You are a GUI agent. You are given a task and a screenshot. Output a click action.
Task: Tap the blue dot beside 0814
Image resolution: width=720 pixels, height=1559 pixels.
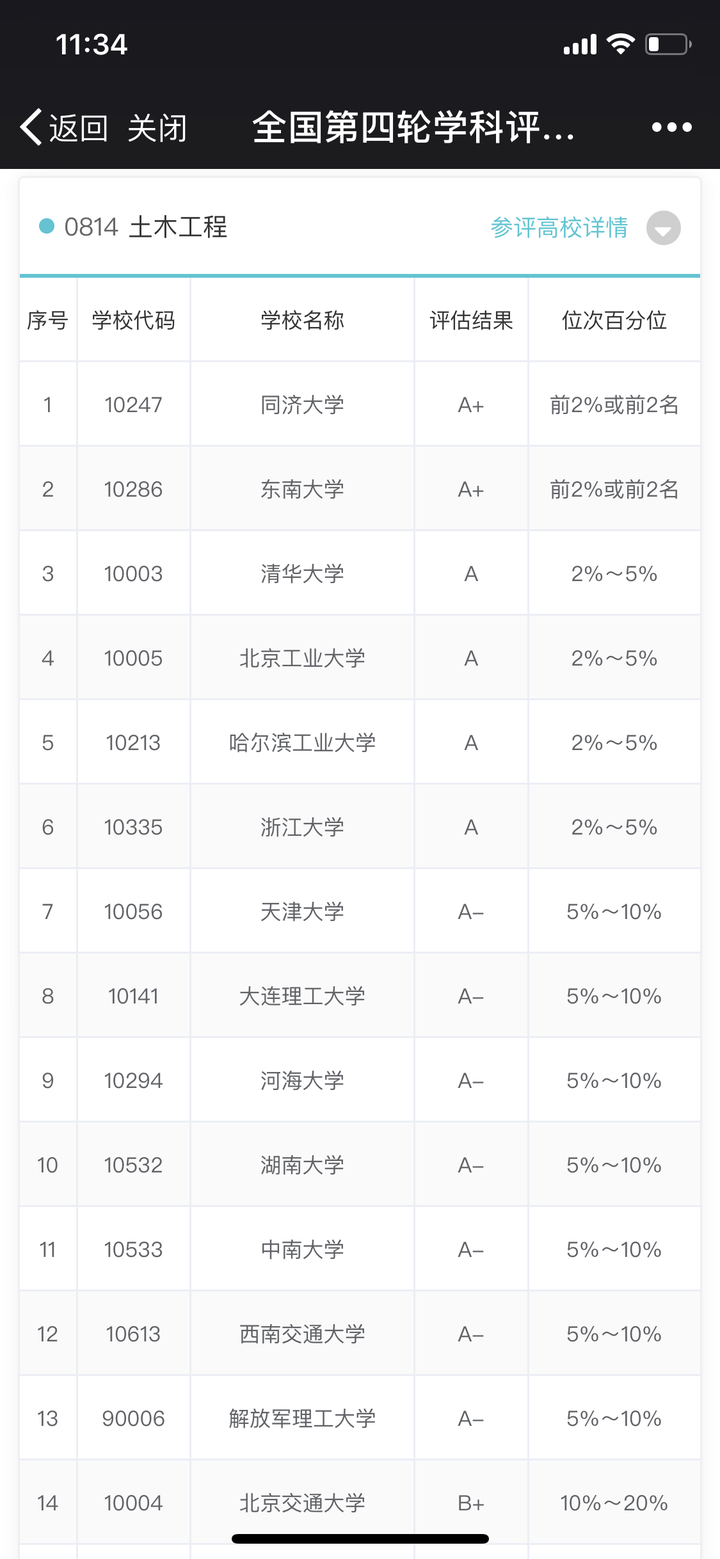(x=46, y=227)
